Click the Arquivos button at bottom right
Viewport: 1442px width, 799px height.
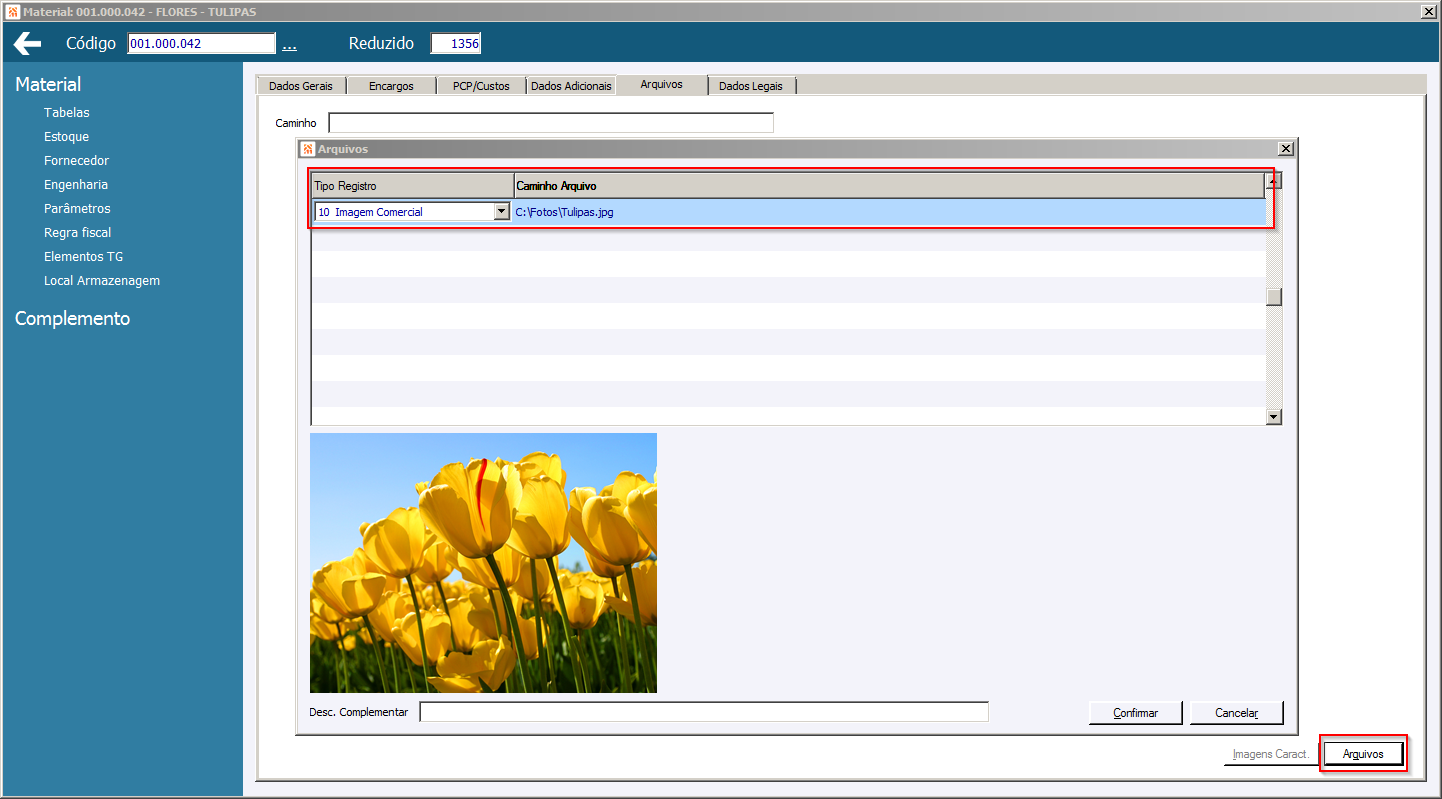pyautogui.click(x=1363, y=754)
